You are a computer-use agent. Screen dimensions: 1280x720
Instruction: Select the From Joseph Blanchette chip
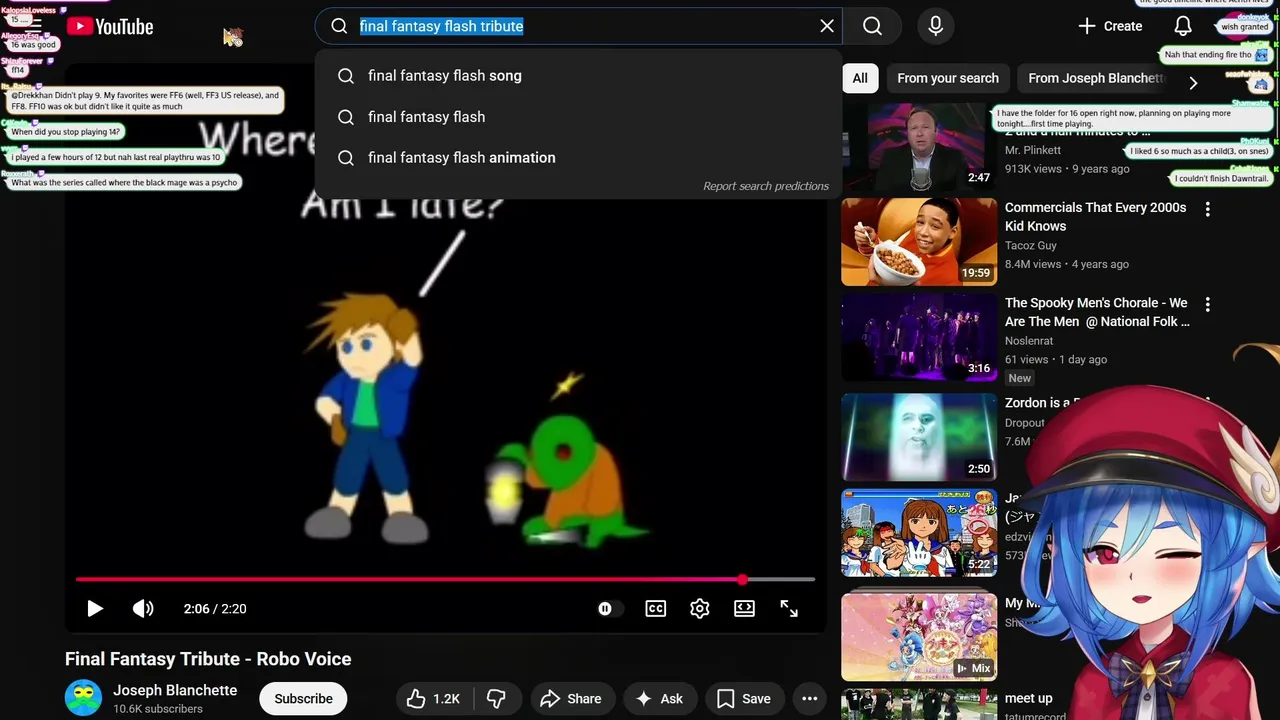pos(1095,78)
